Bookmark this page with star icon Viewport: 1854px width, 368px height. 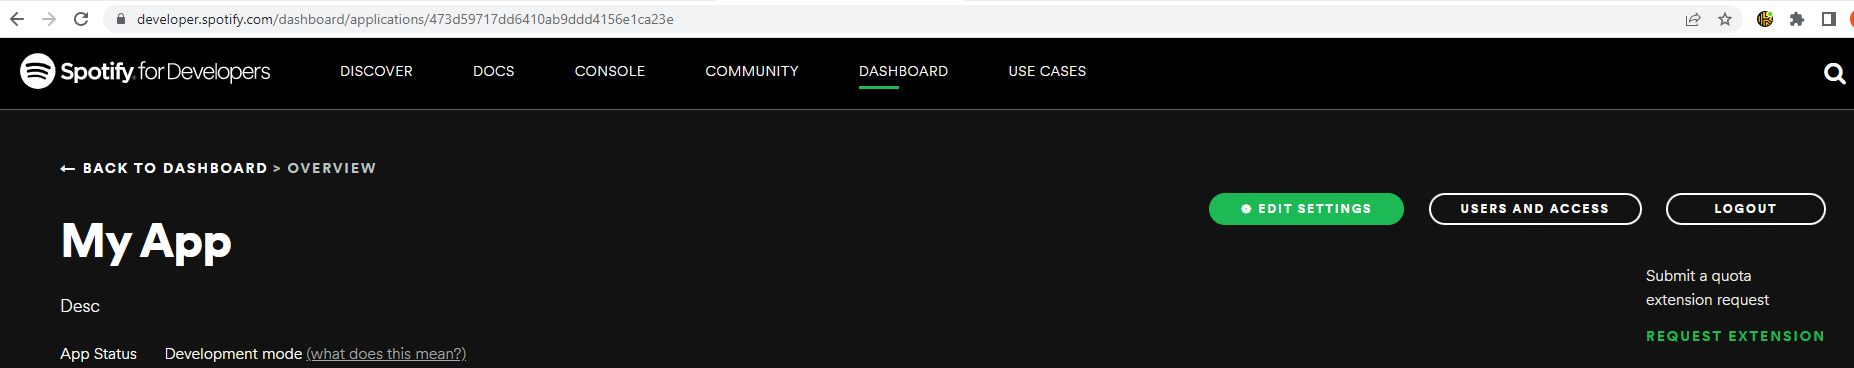pos(1725,19)
